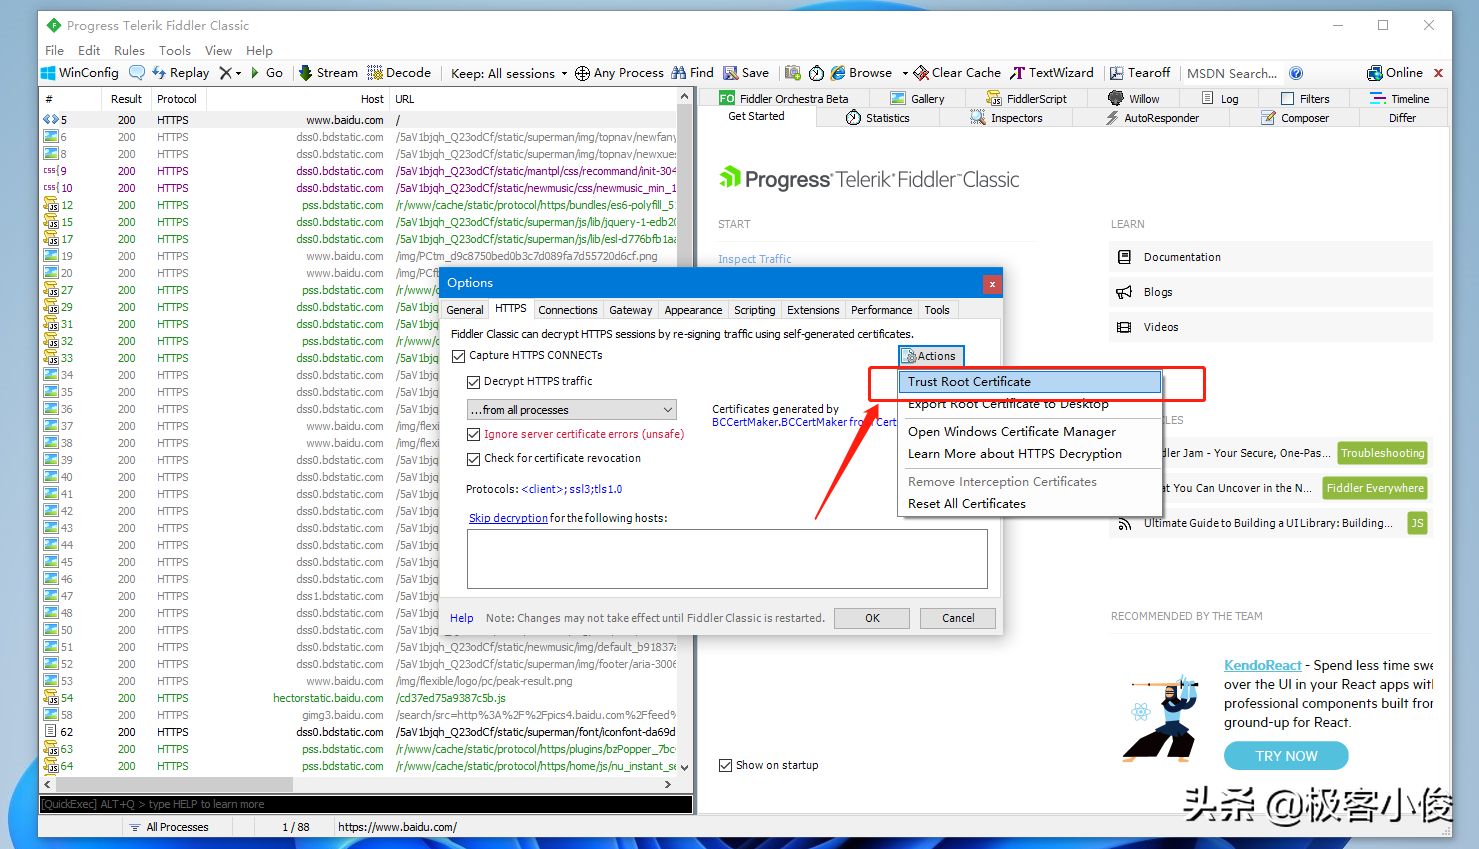Image resolution: width=1479 pixels, height=849 pixels.
Task: Click the Troubleshooting tag button
Action: point(1382,453)
